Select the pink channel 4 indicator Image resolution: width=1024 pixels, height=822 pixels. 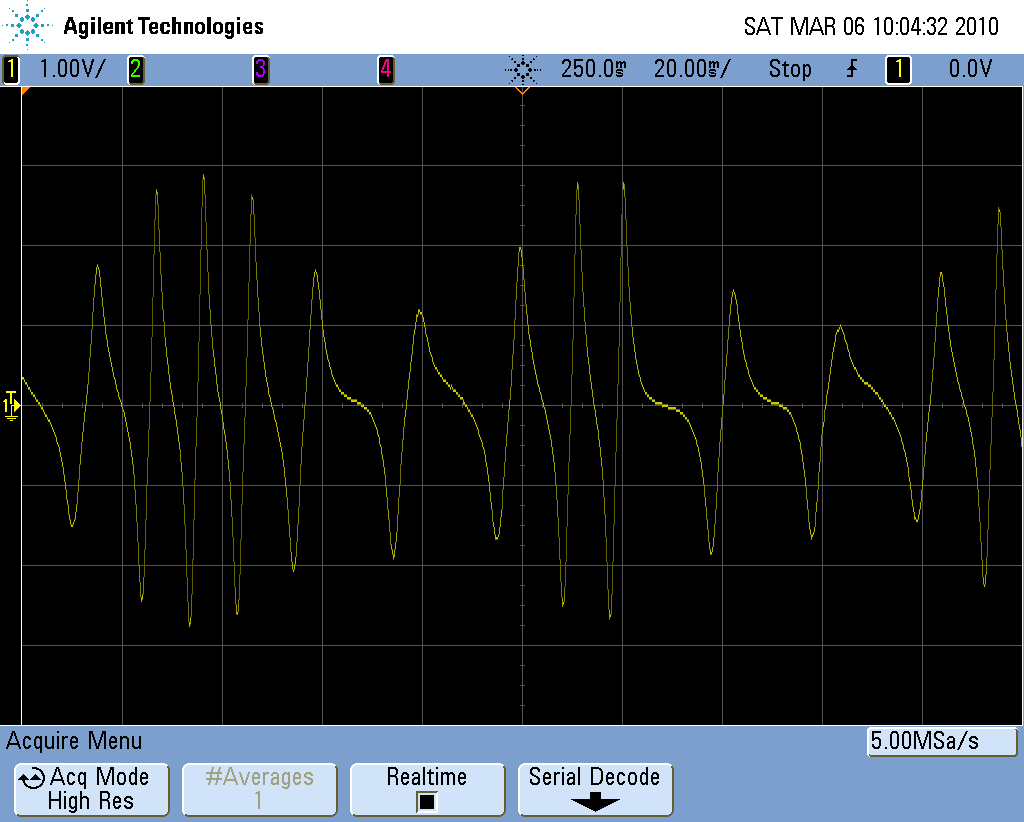[385, 69]
